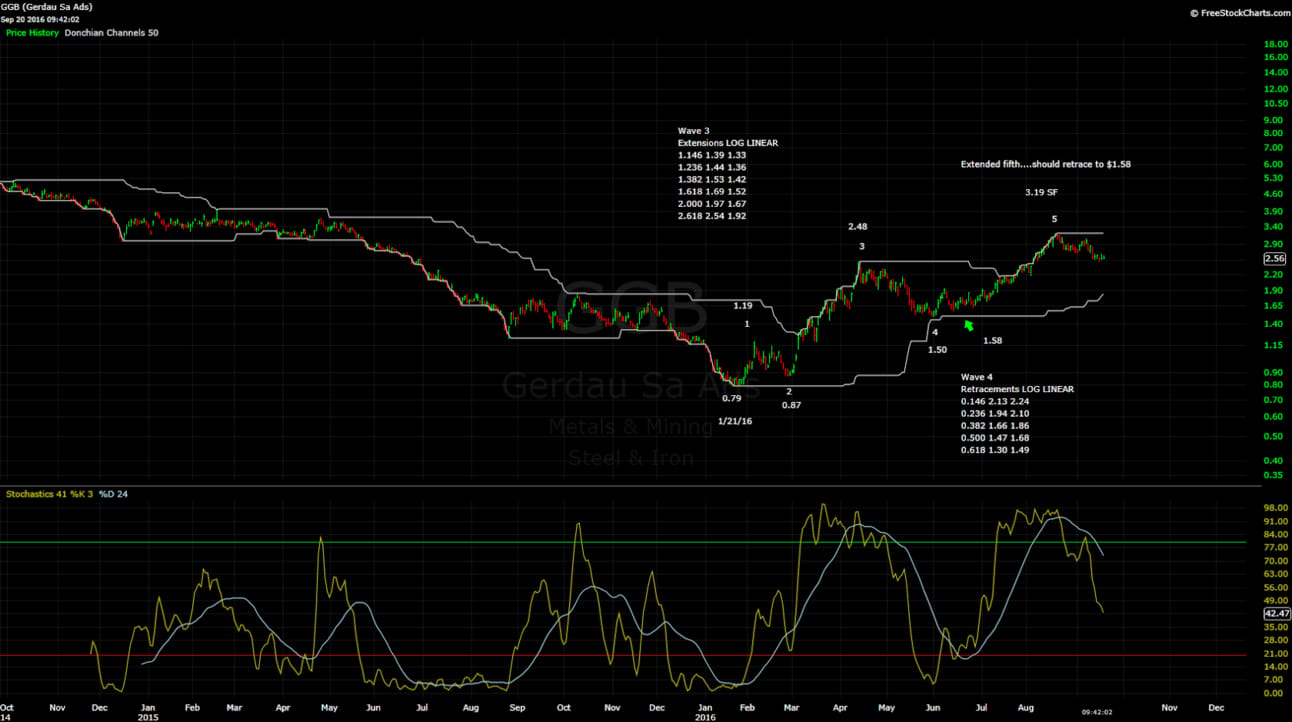Screen dimensions: 1292x722
Task: Visit the FreeStockCharts.com link
Action: pyautogui.click(x=1238, y=13)
